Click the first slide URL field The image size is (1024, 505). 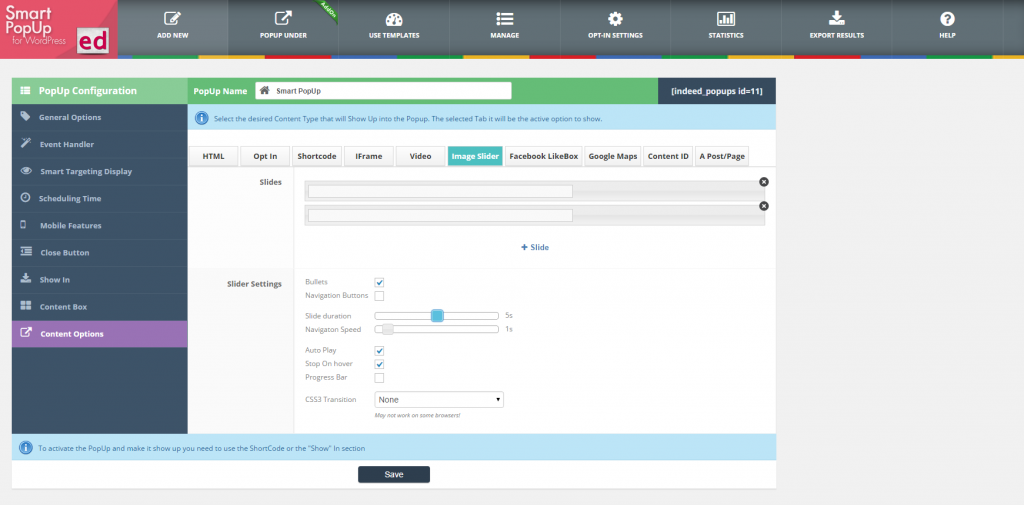pyautogui.click(x=440, y=191)
